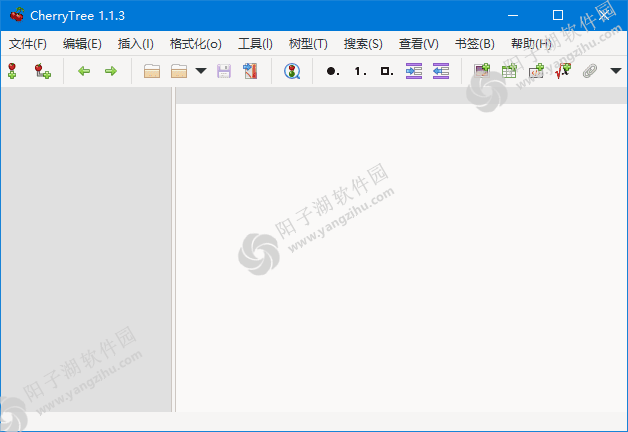Viewport: 628px width, 432px height.
Task: Open the 书签(B) menu
Action: click(475, 44)
